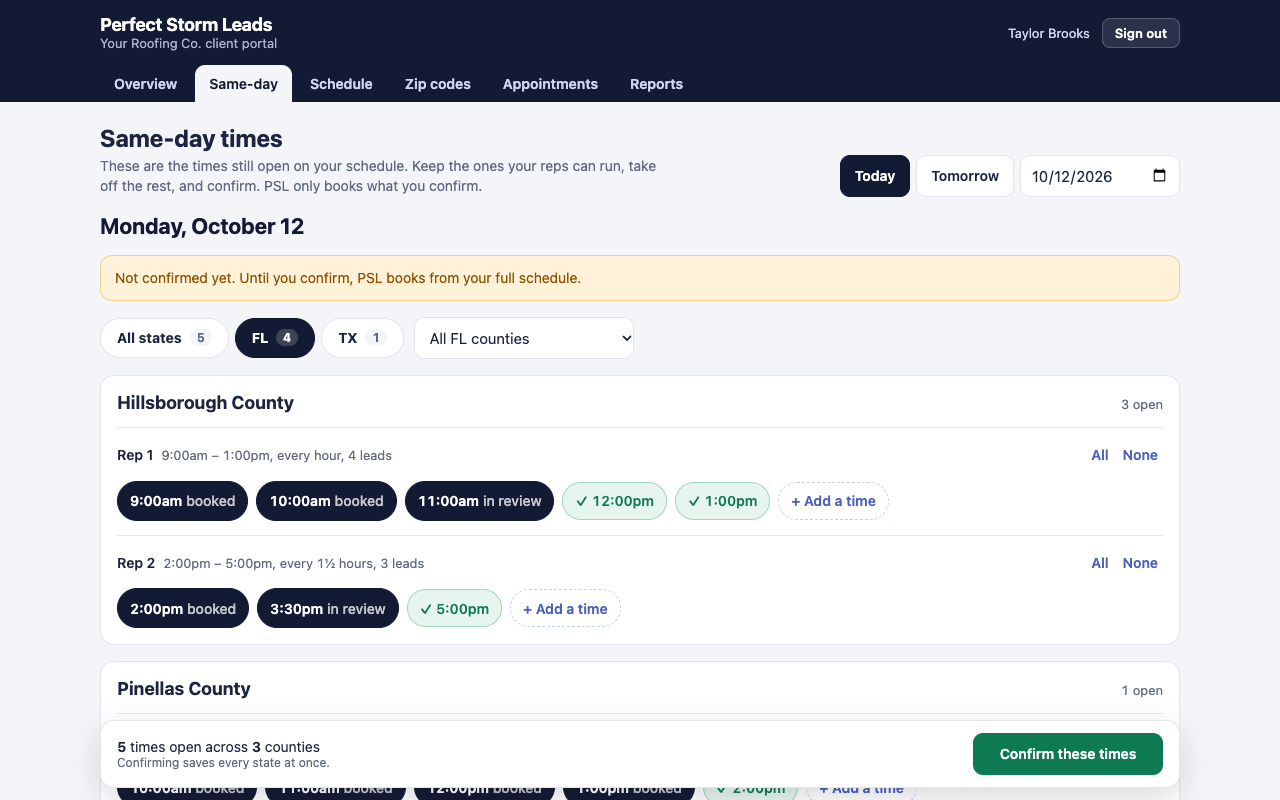Select None for Rep 1 times
Image resolution: width=1280 pixels, height=800 pixels.
click(1140, 455)
